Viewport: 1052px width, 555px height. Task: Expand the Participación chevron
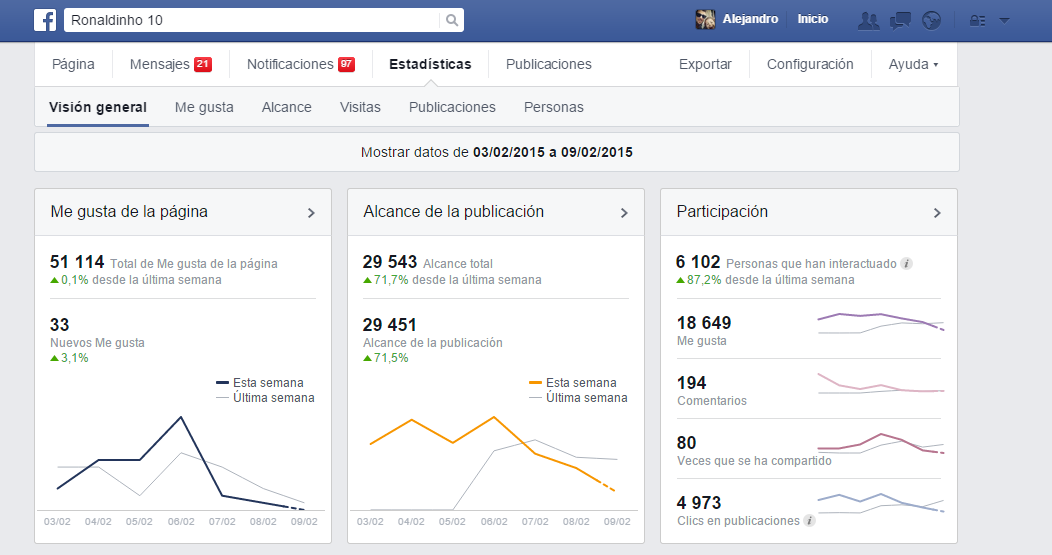coord(937,213)
